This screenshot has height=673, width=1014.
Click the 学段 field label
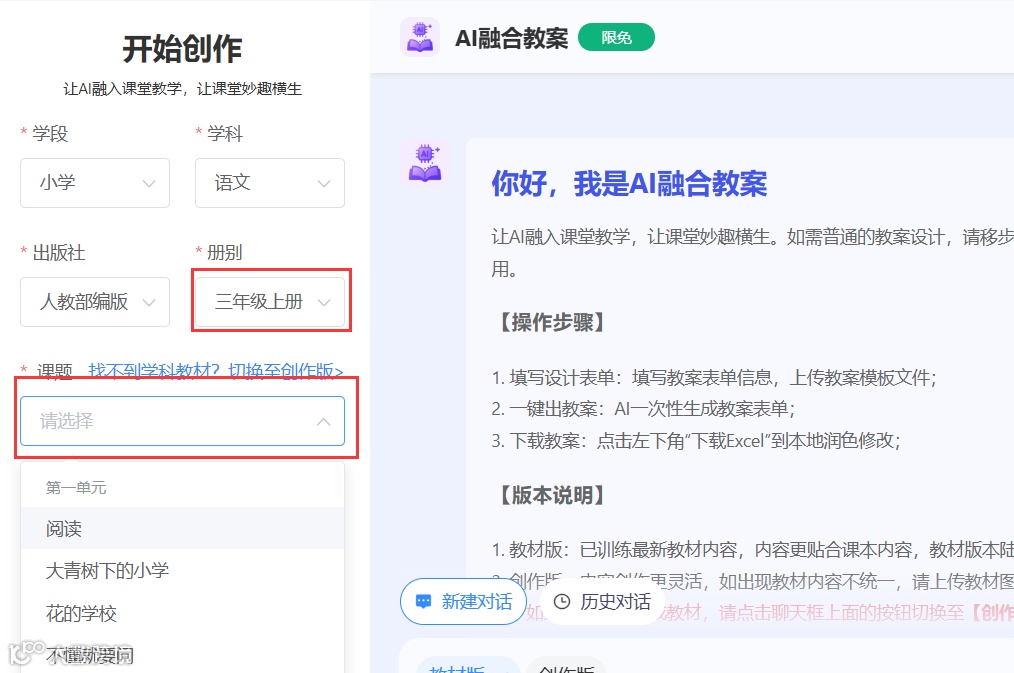click(x=50, y=134)
